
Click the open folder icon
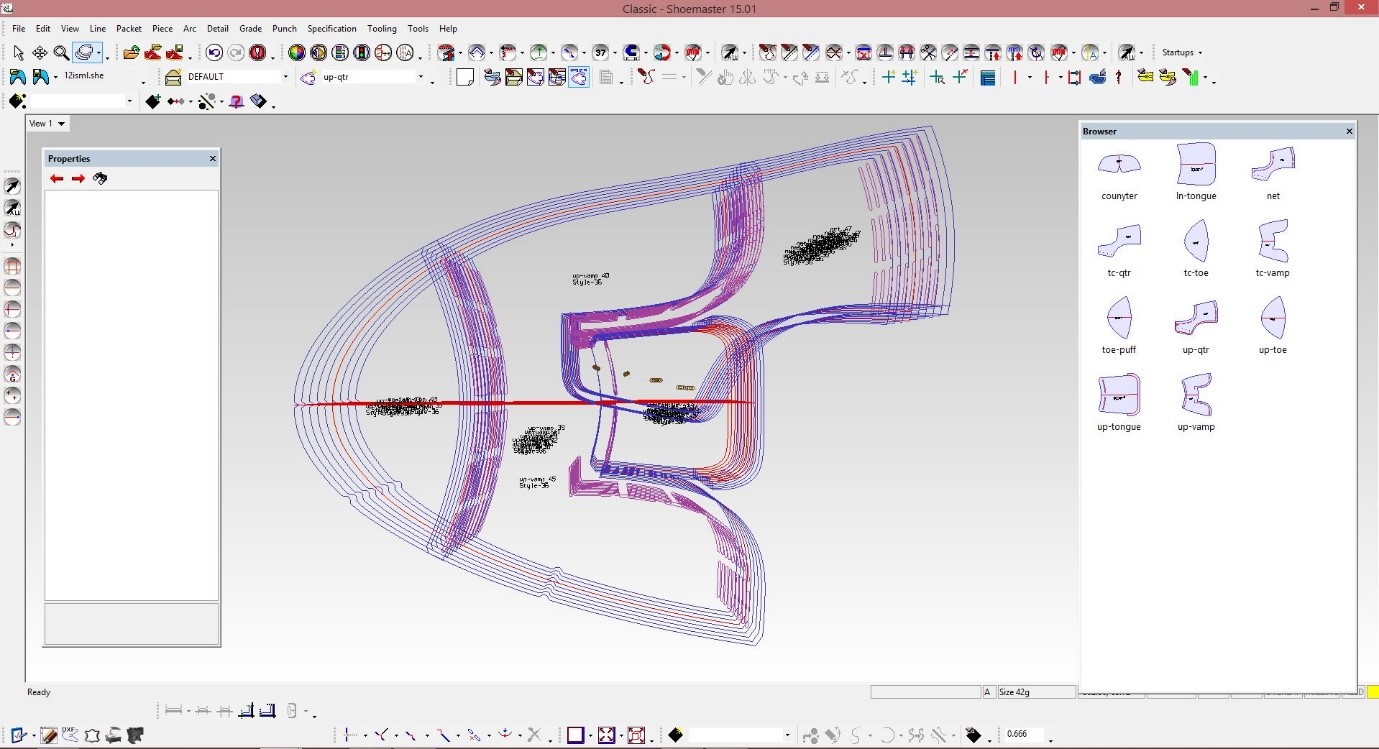pos(131,52)
